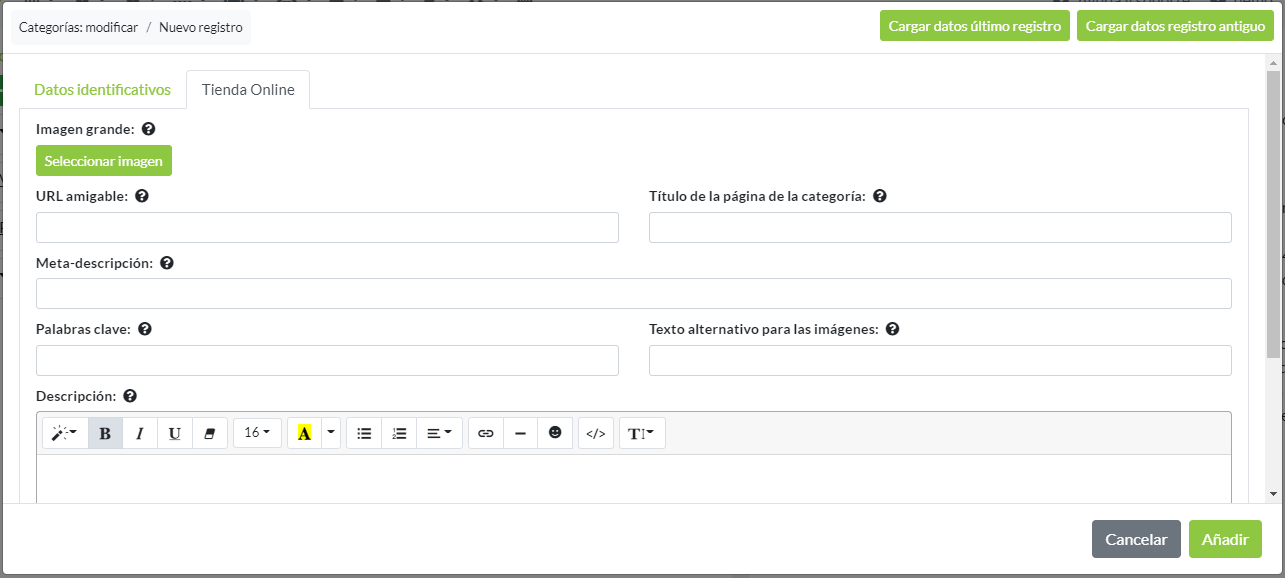The height and width of the screenshot is (578, 1285).
Task: Click the insert link icon
Action: [x=486, y=433]
